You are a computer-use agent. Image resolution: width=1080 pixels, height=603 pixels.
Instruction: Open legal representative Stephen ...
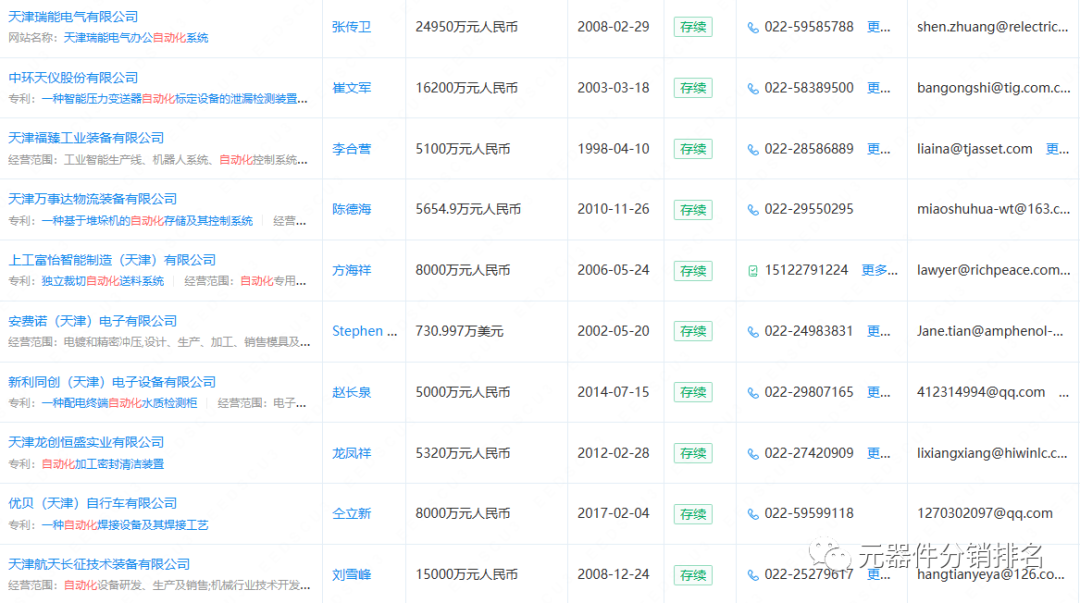tap(364, 331)
